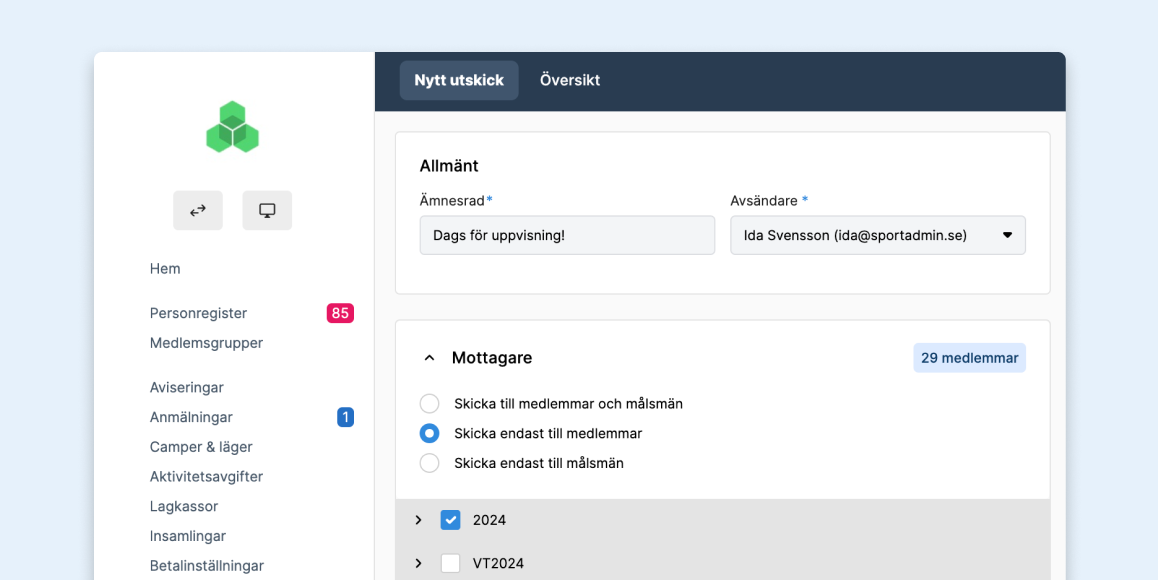Click the Ämnesrad input field

(567, 235)
